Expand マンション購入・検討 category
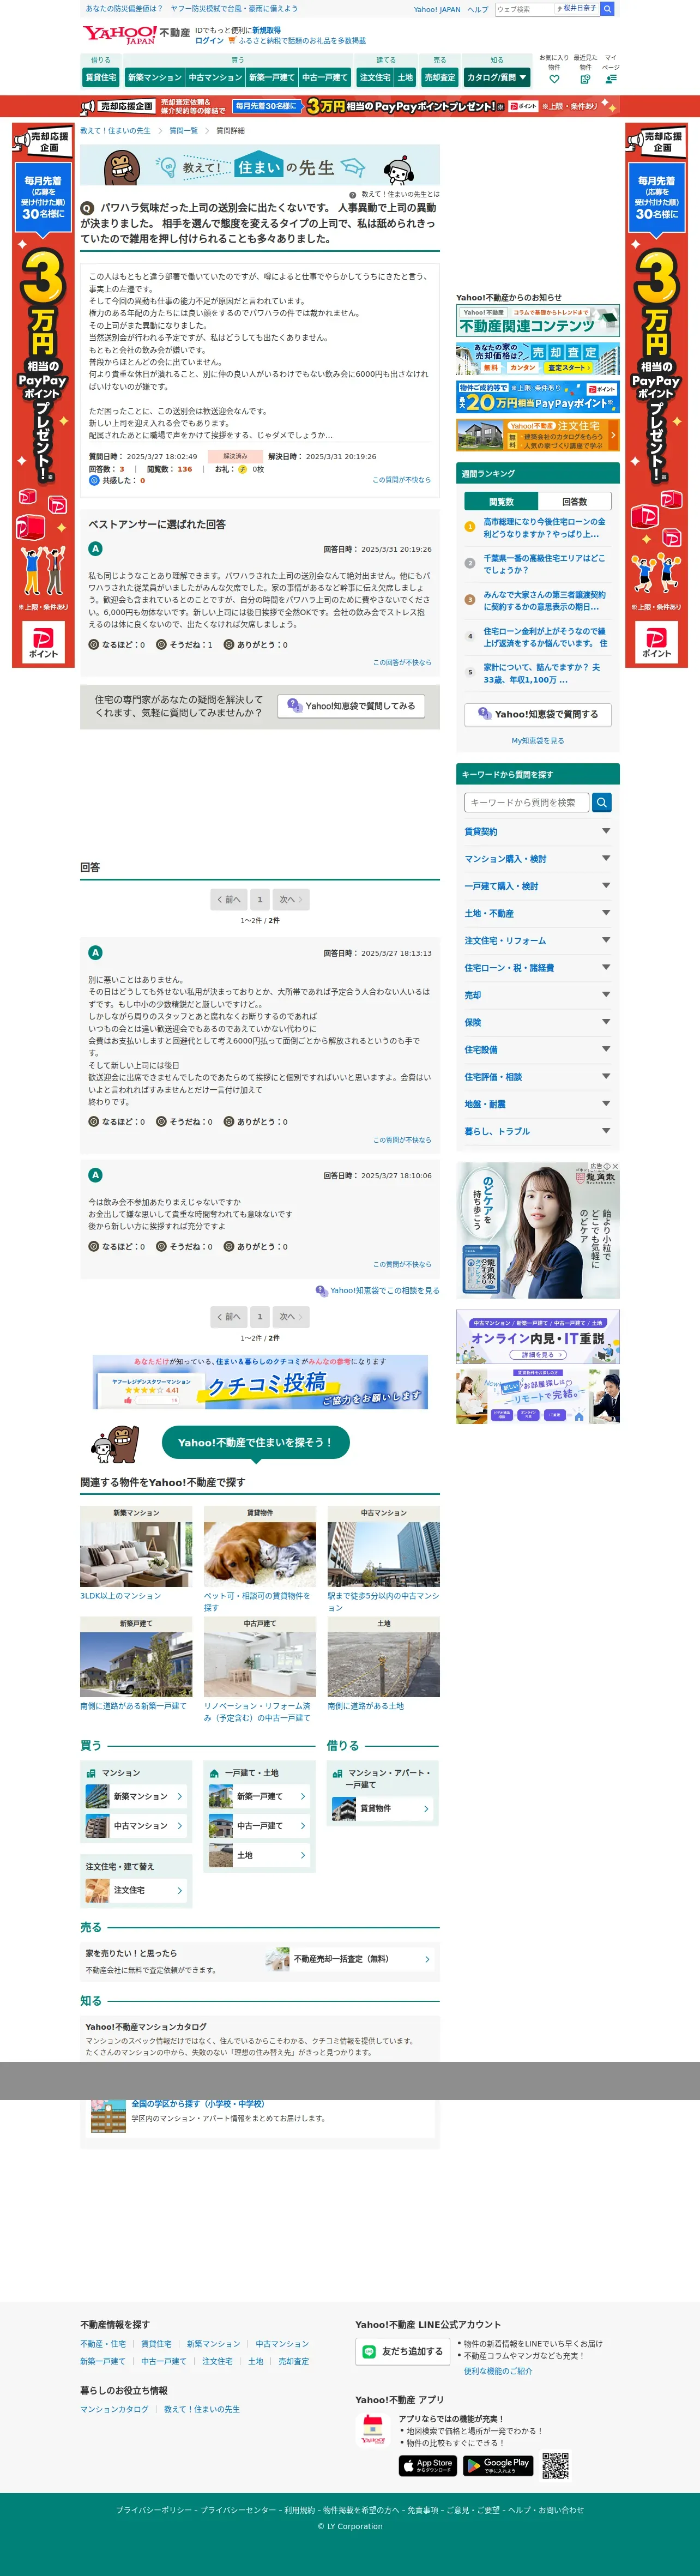This screenshot has width=700, height=2576. [538, 859]
